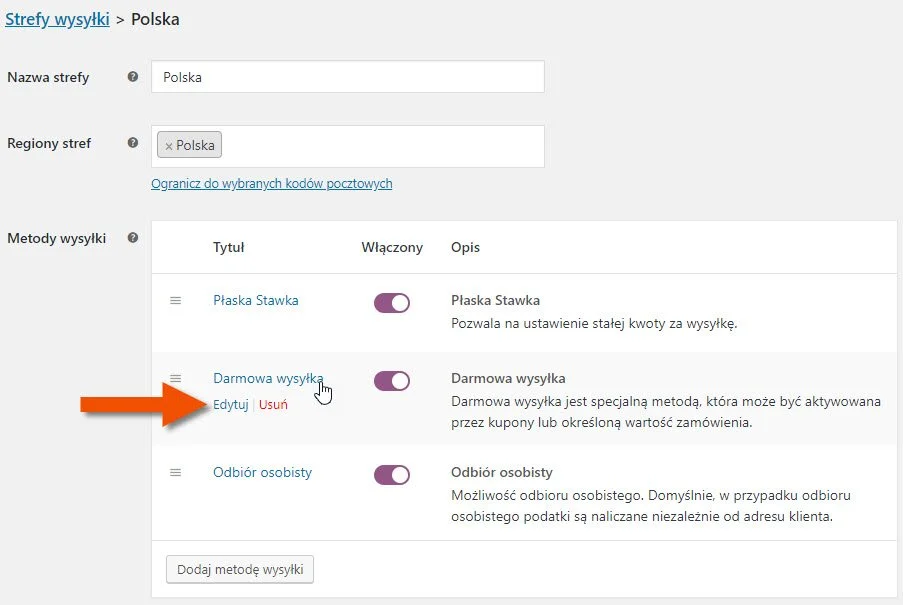Click Edytuj under Darmowa wysyłka
This screenshot has width=903, height=605.
point(230,405)
